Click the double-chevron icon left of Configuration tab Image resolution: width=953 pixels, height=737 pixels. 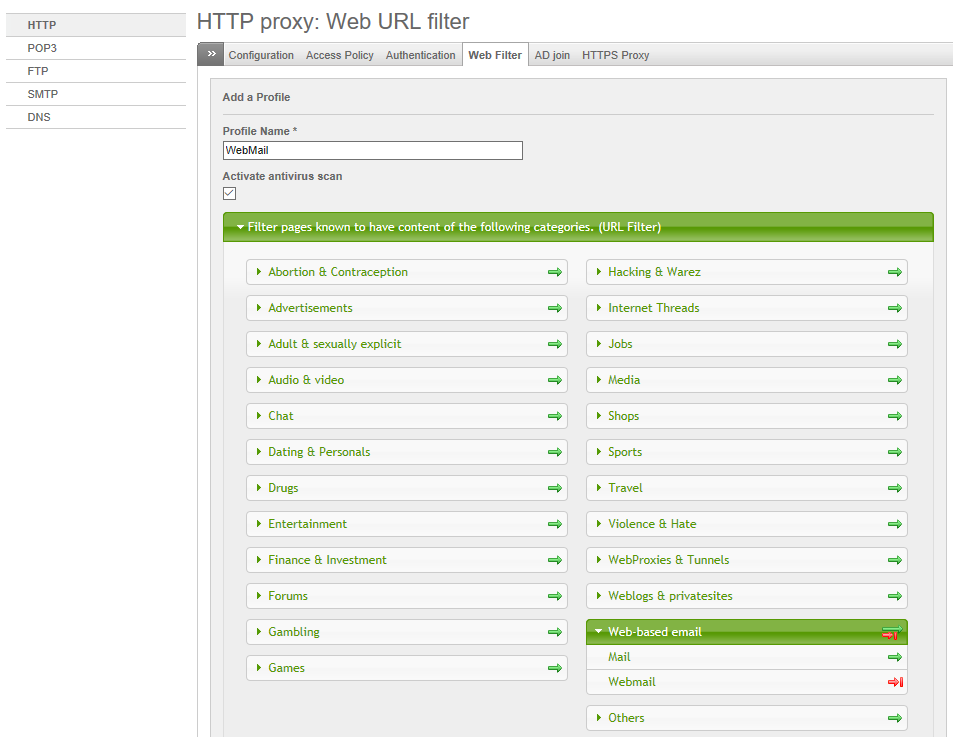tap(211, 55)
